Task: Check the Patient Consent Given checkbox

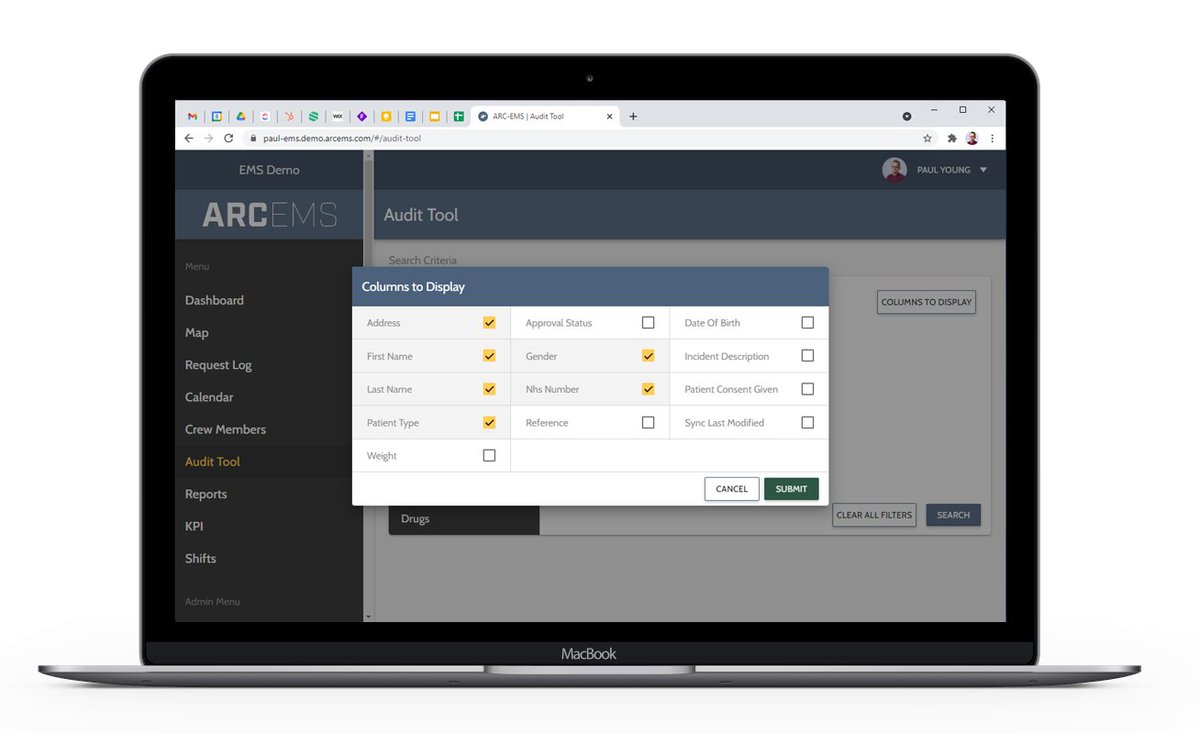Action: click(x=808, y=389)
